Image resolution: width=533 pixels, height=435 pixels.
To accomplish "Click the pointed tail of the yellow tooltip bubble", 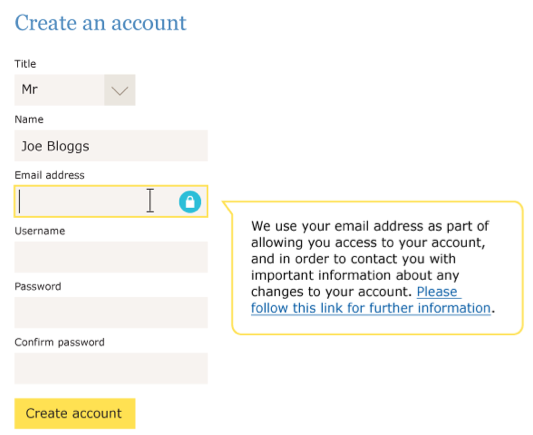I will 228,207.
